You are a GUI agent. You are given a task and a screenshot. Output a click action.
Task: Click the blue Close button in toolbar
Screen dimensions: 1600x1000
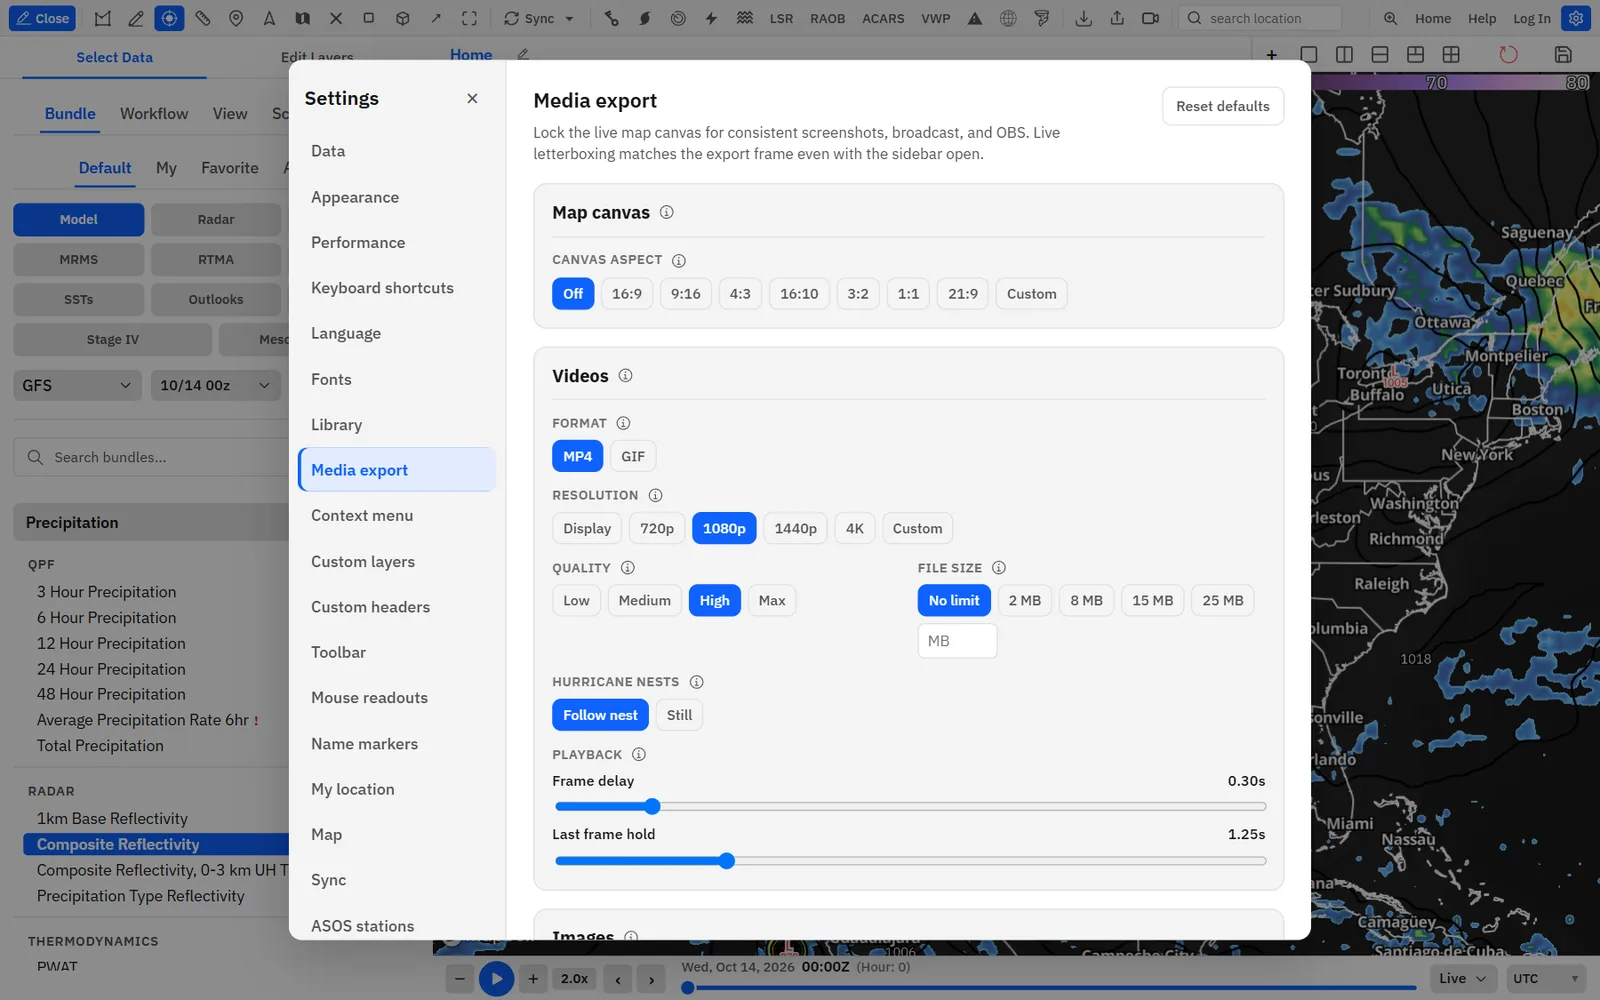[42, 18]
